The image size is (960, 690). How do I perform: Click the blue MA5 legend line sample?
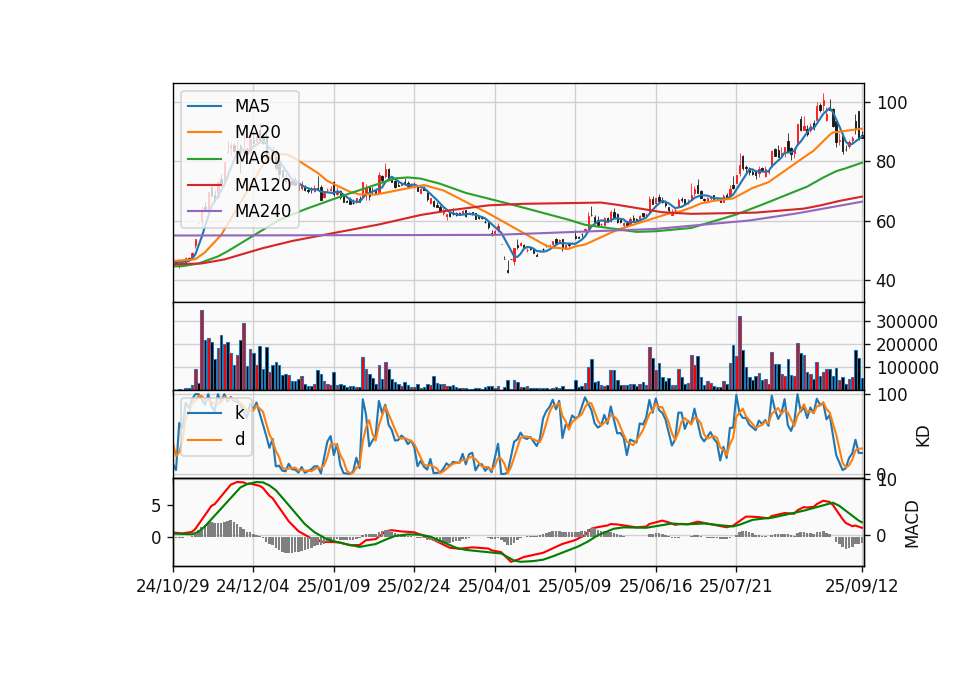pos(204,106)
